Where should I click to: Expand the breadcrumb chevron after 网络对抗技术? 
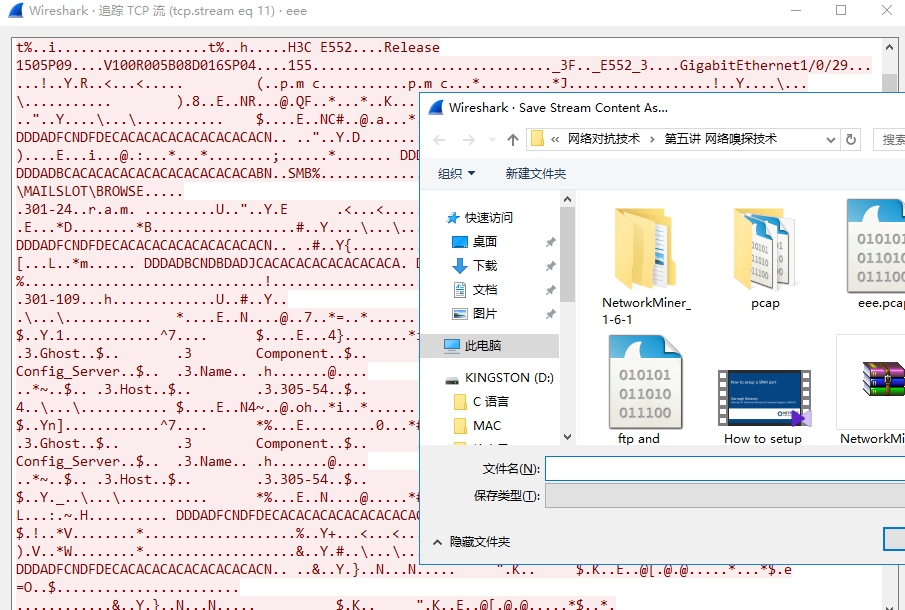[652, 139]
